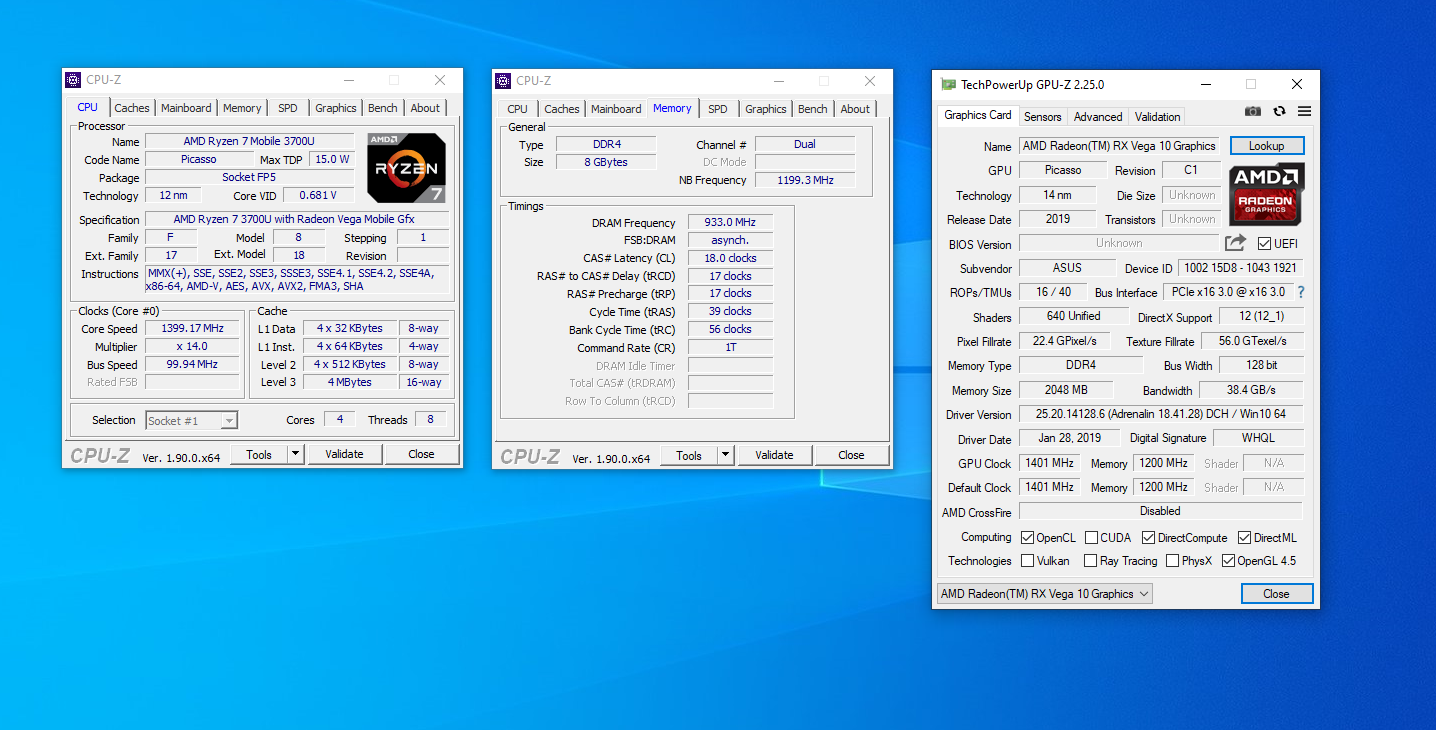
Task: Click CPU-Z title icon of left window
Action: point(73,80)
